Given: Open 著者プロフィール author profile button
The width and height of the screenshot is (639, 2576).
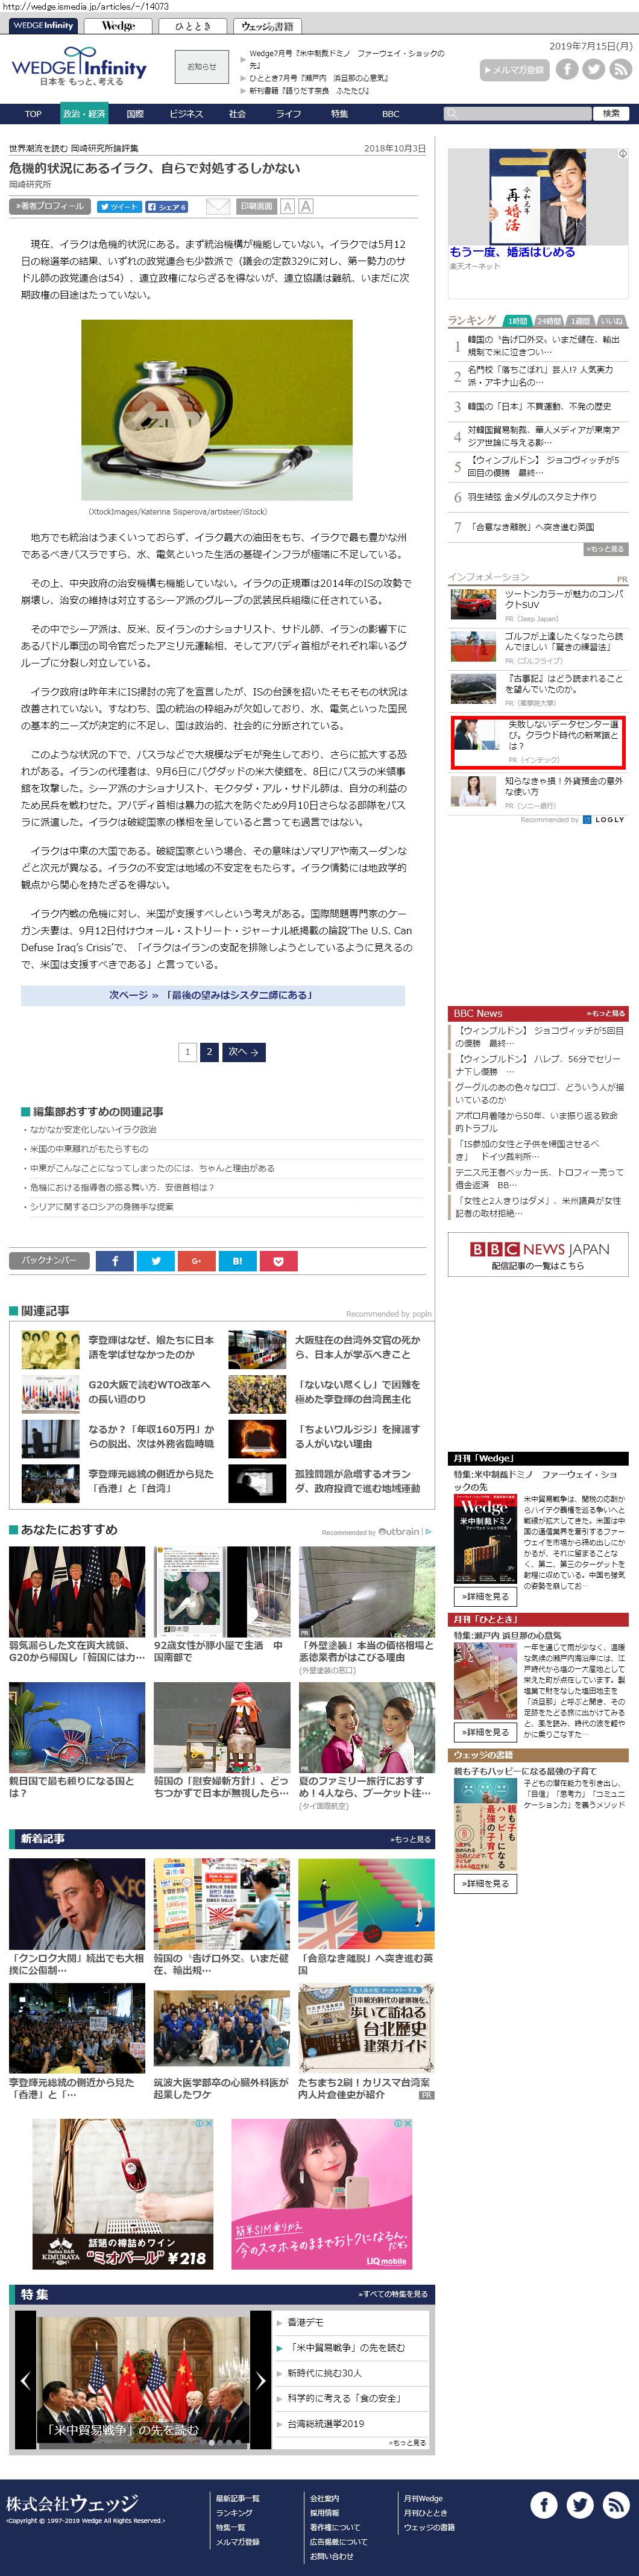Looking at the screenshot, I should point(49,206).
